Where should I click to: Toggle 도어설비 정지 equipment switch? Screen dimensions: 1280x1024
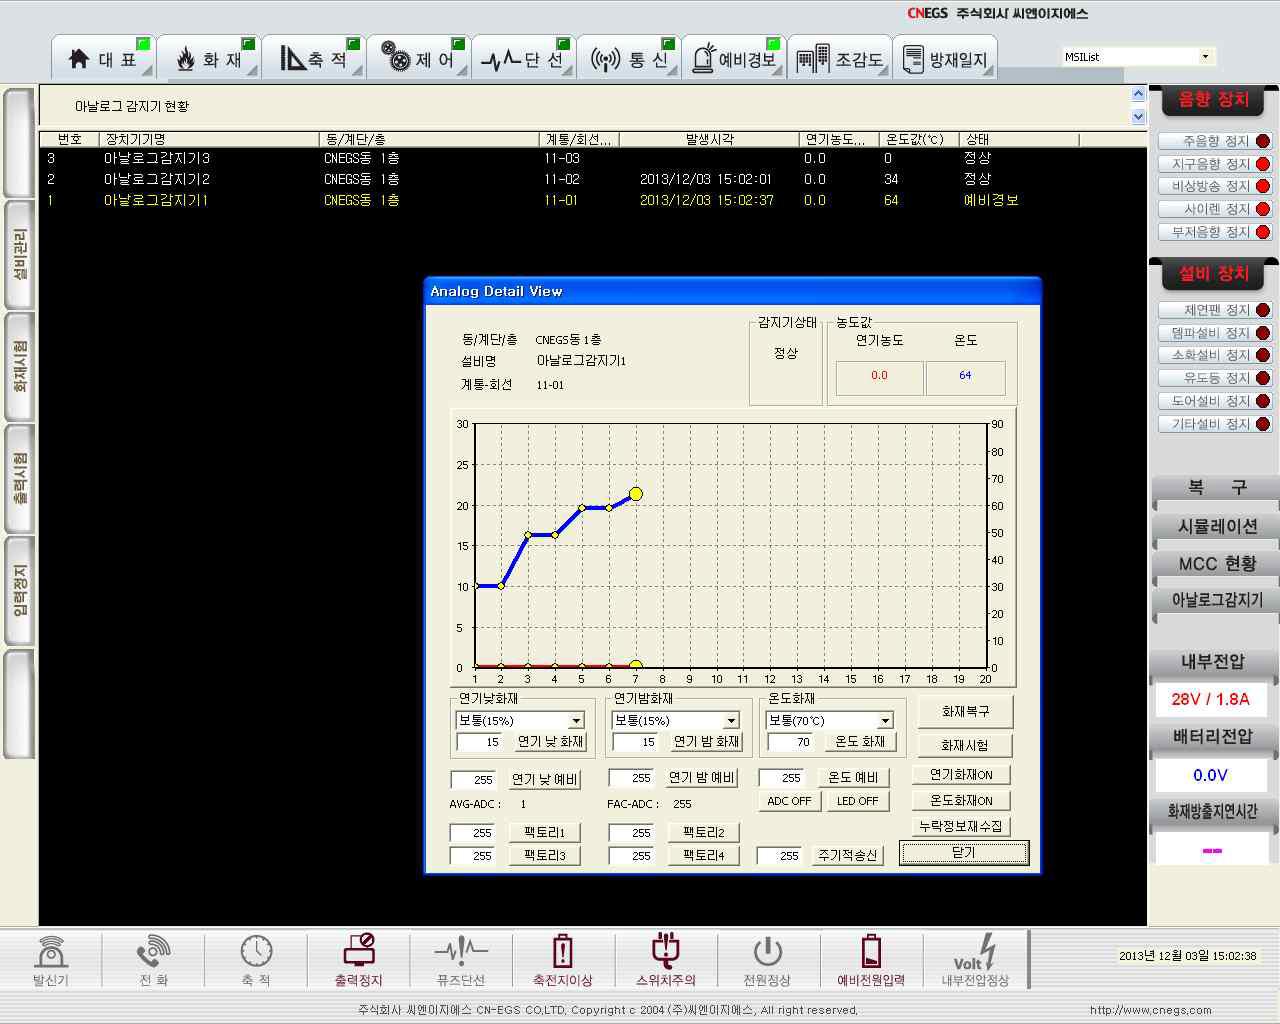pos(1215,401)
